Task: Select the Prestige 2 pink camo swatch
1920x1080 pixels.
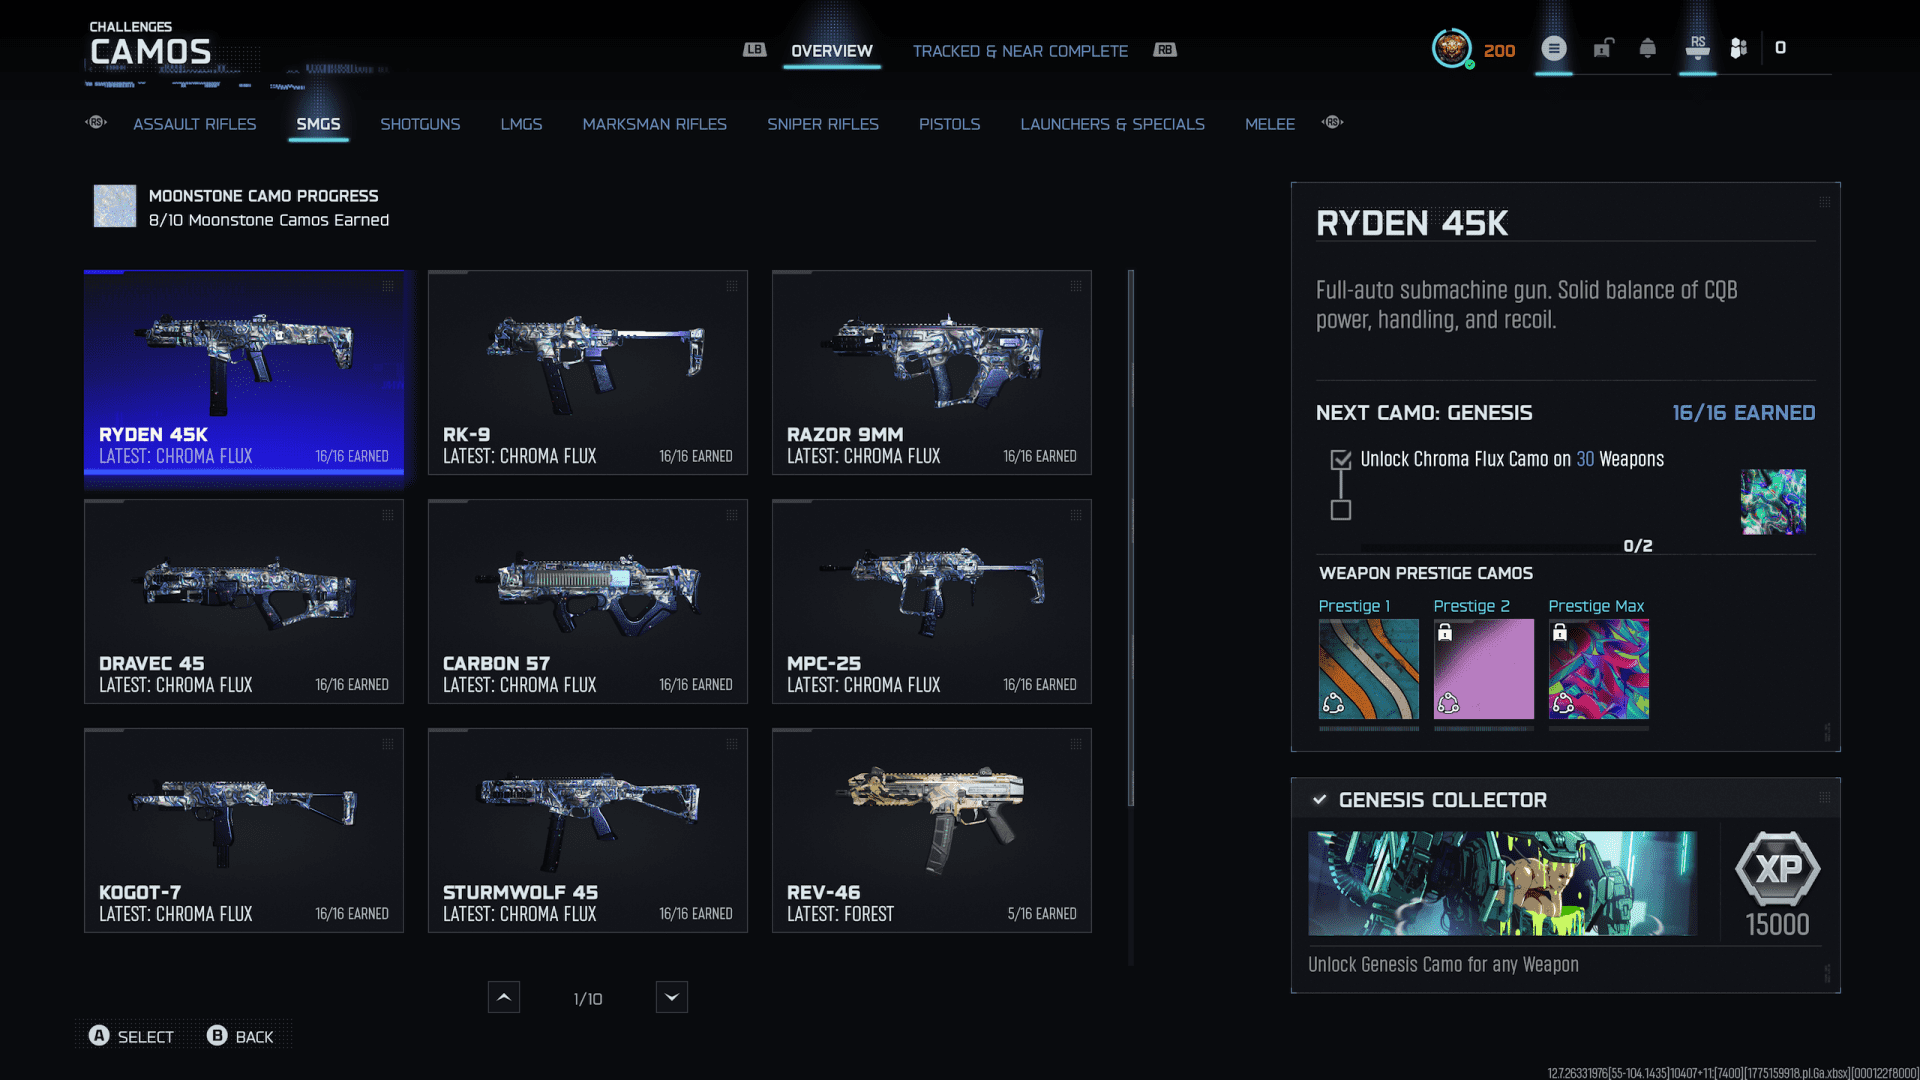Action: click(x=1483, y=669)
